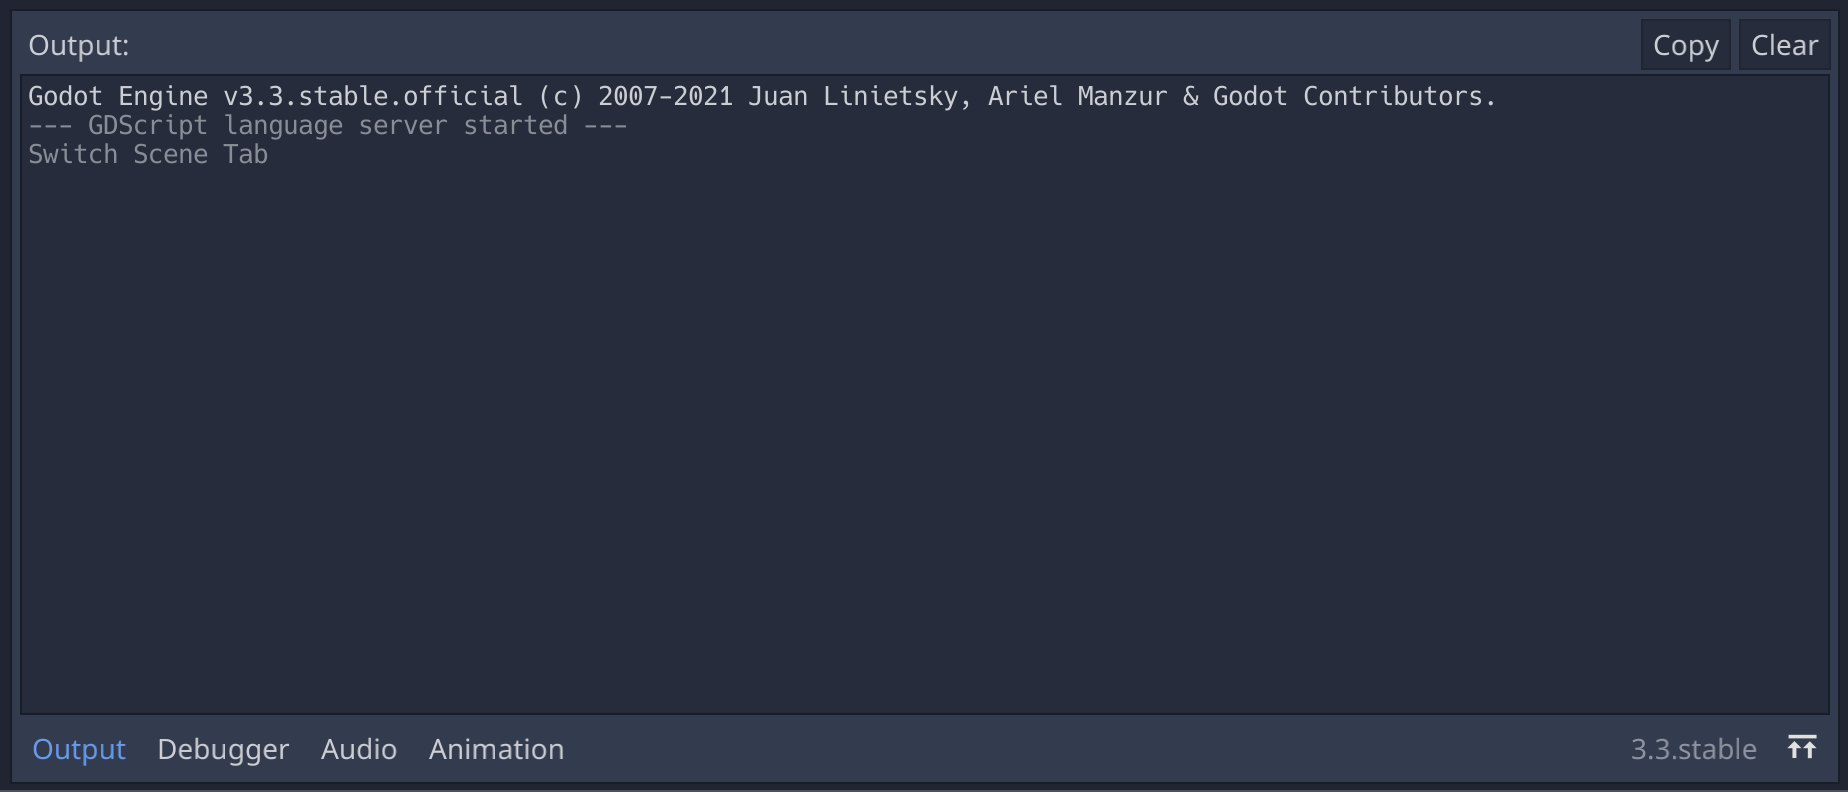Click the 'GDScript language server started' log line
The height and width of the screenshot is (792, 1848).
click(328, 126)
